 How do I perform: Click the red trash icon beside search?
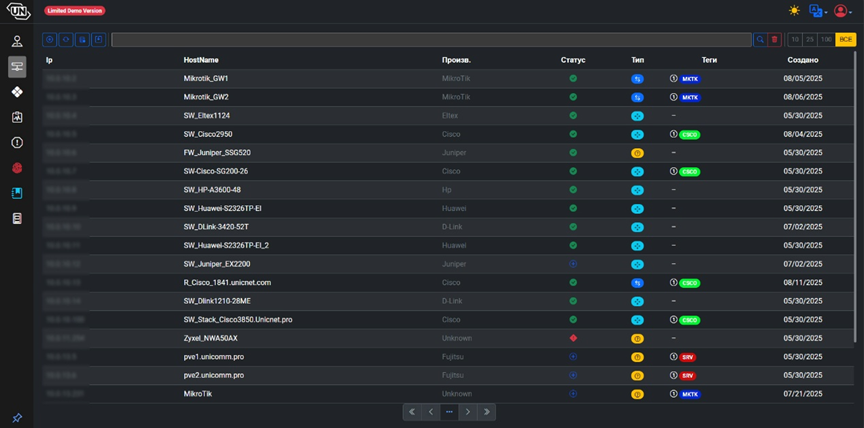(x=775, y=40)
